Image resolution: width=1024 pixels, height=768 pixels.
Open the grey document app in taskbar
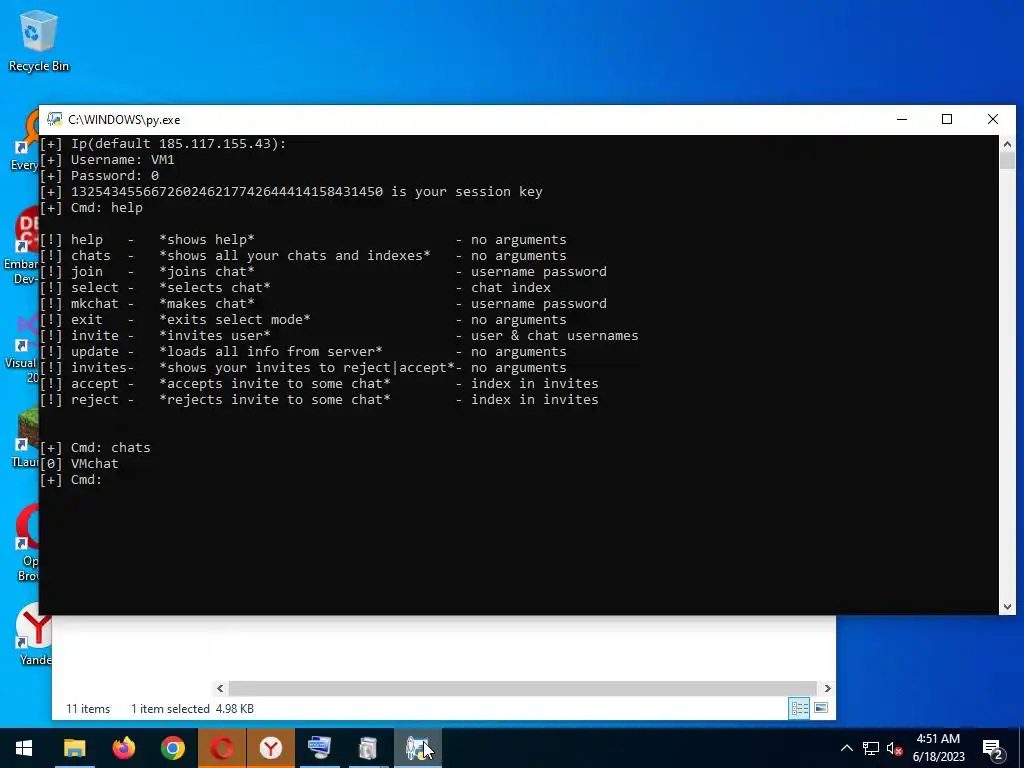point(368,748)
